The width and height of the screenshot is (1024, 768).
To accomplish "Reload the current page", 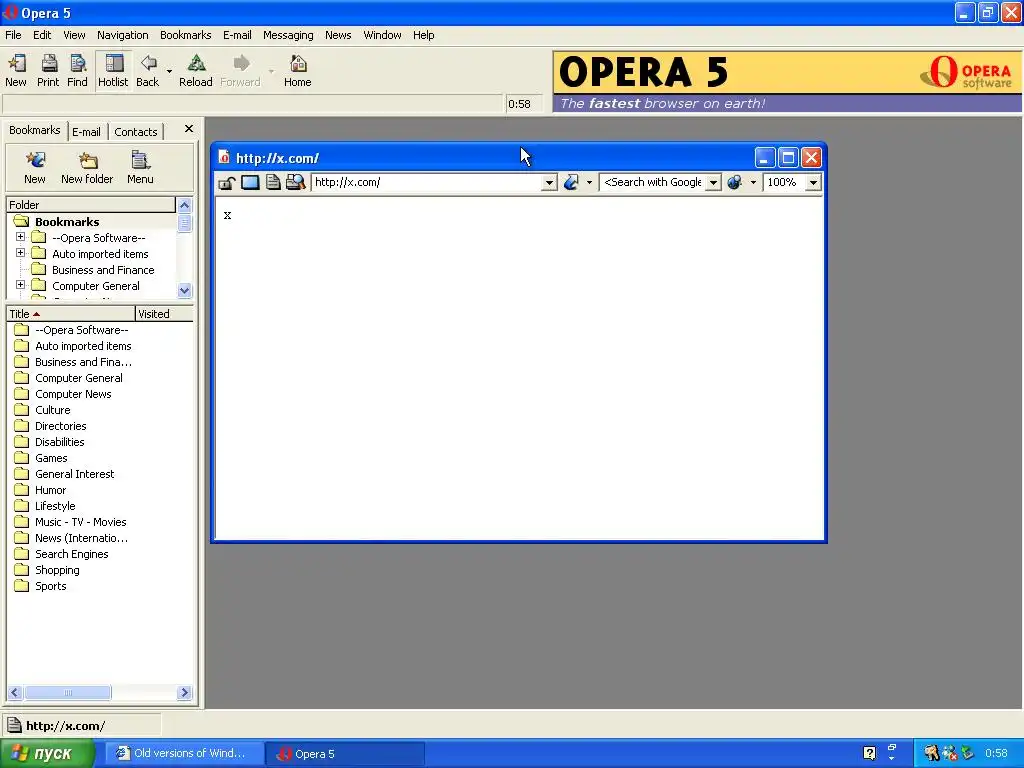I will coord(196,71).
